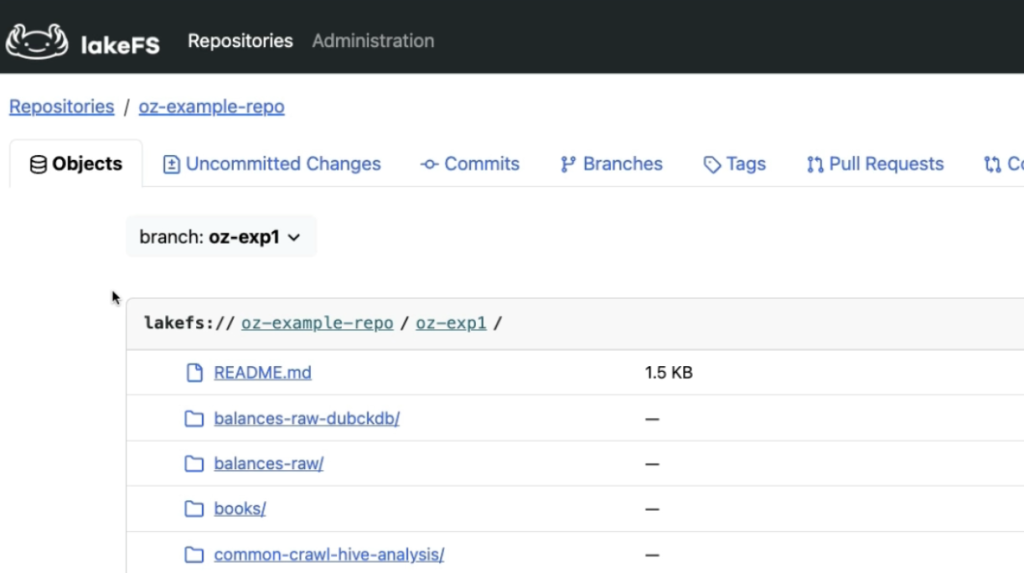Viewport: 1024px width, 573px height.
Task: Click the Repositories breadcrumb link
Action: tap(61, 106)
